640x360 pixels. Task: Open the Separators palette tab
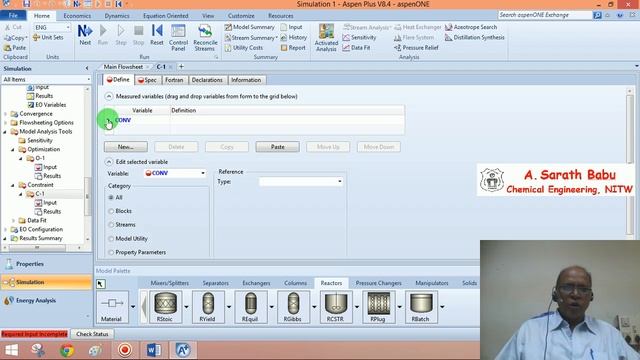(x=216, y=283)
